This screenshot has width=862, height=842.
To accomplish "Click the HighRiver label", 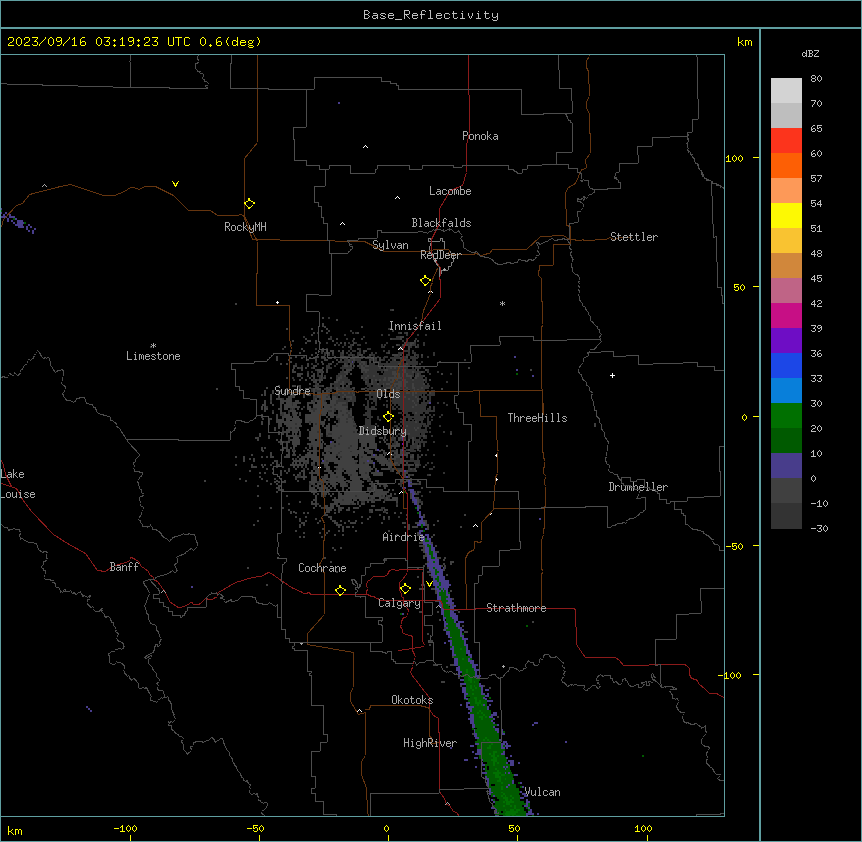I will tap(430, 743).
